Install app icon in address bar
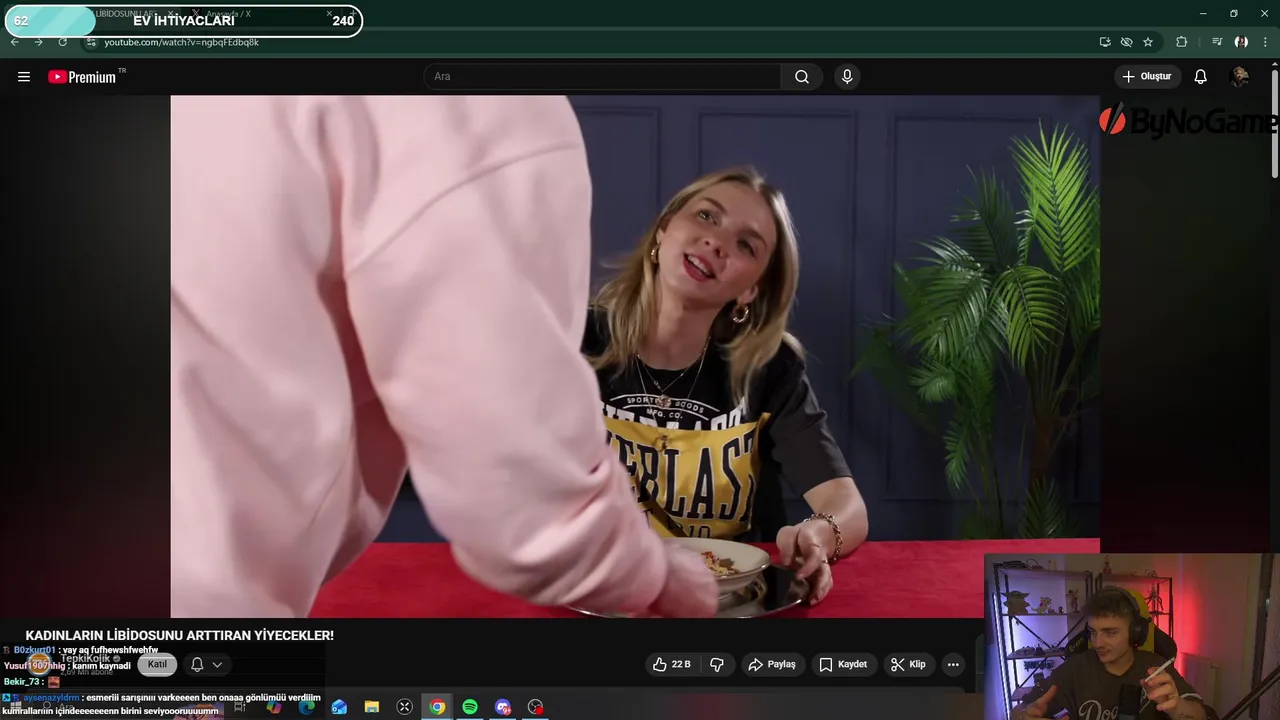This screenshot has height=720, width=1280. pos(1105,42)
